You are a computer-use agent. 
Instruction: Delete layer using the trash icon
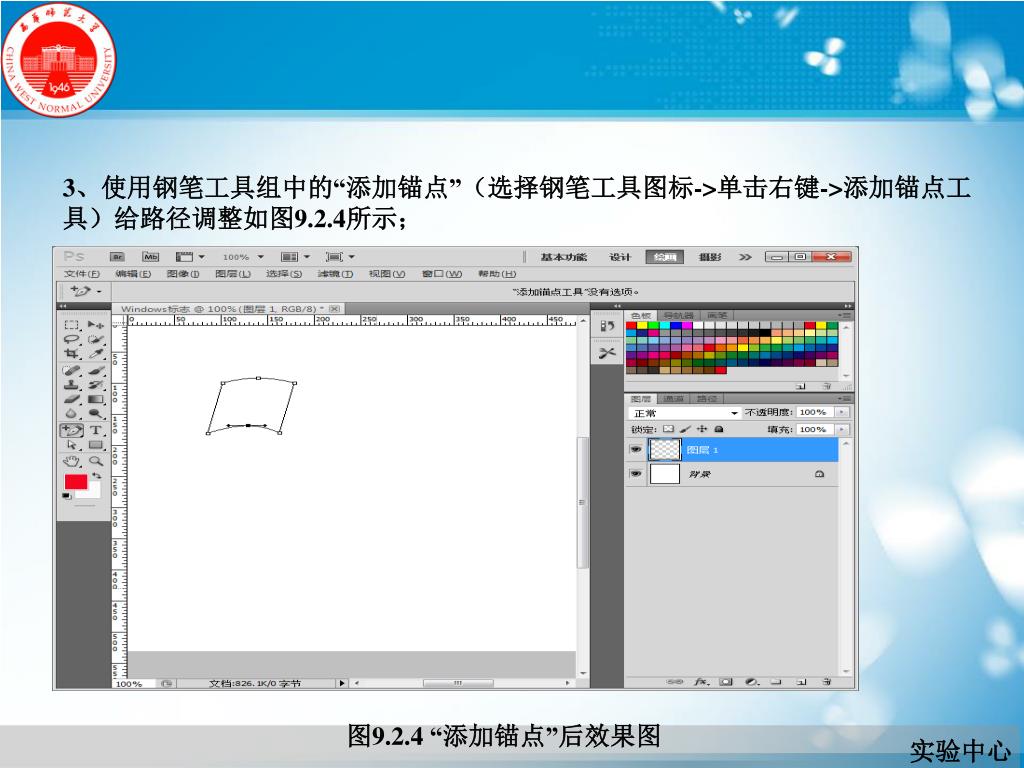pos(827,681)
